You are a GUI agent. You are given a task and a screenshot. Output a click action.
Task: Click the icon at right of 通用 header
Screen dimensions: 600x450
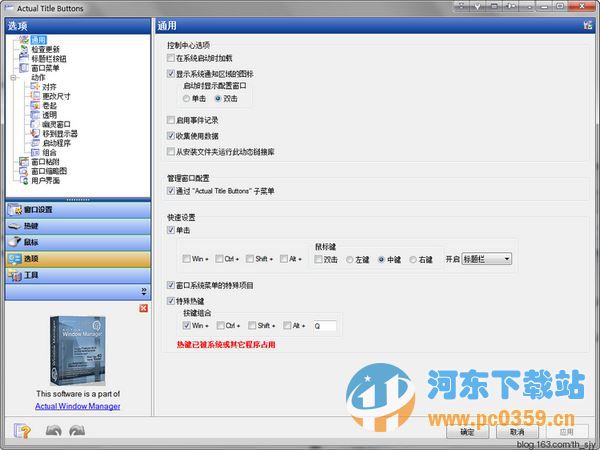point(588,26)
